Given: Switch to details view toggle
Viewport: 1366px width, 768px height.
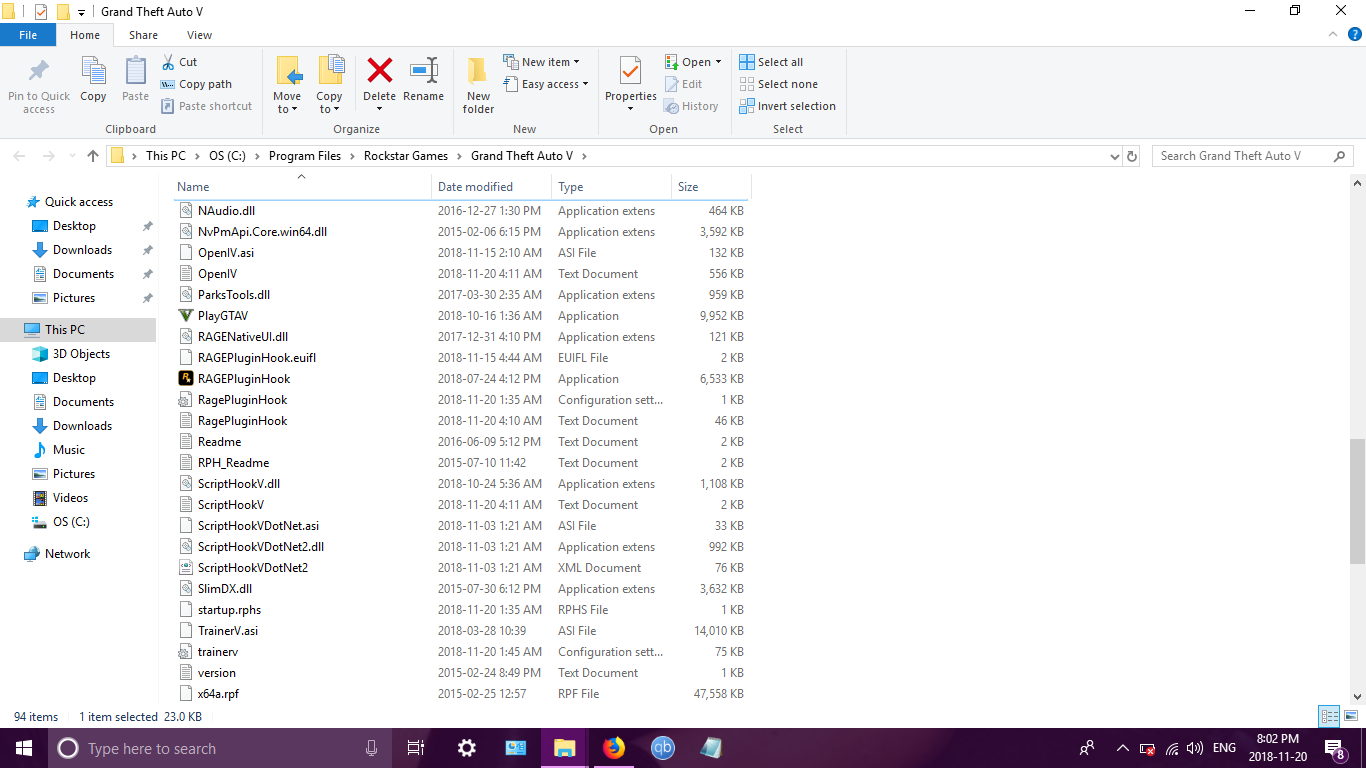Looking at the screenshot, I should tap(1329, 716).
